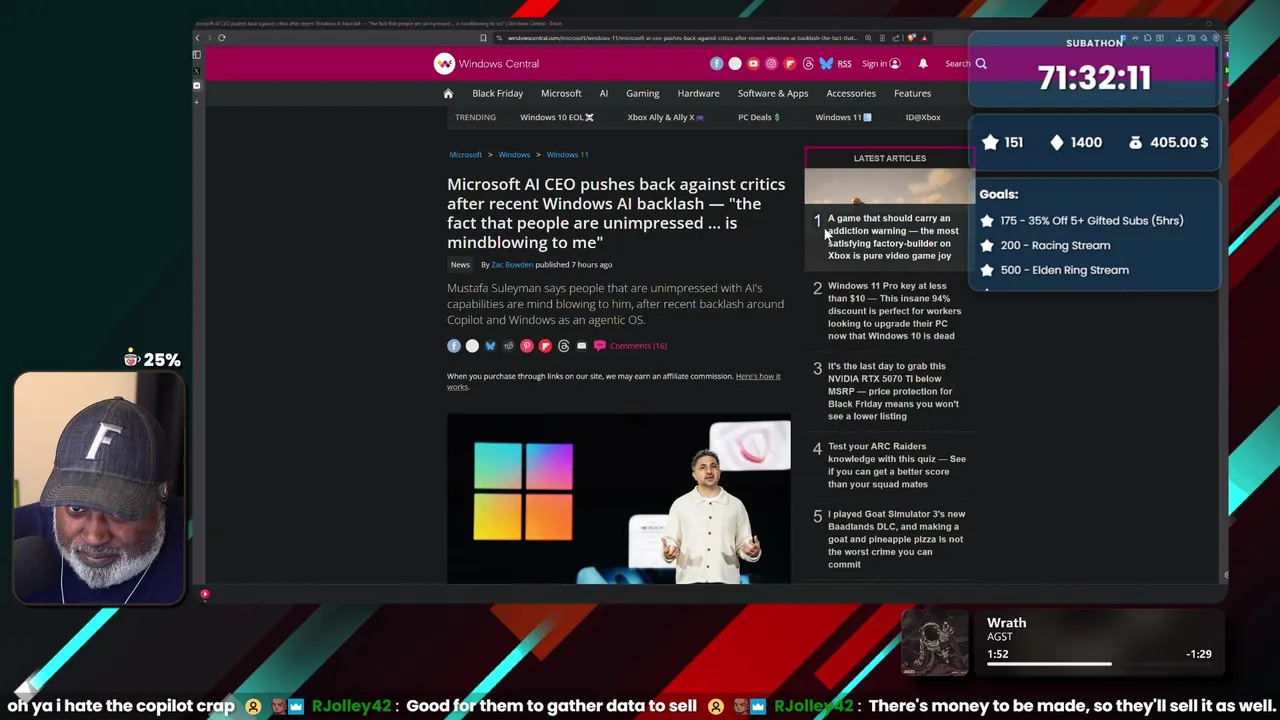The image size is (1280, 720).
Task: Open ARC Raiders quiz article
Action: 896,465
